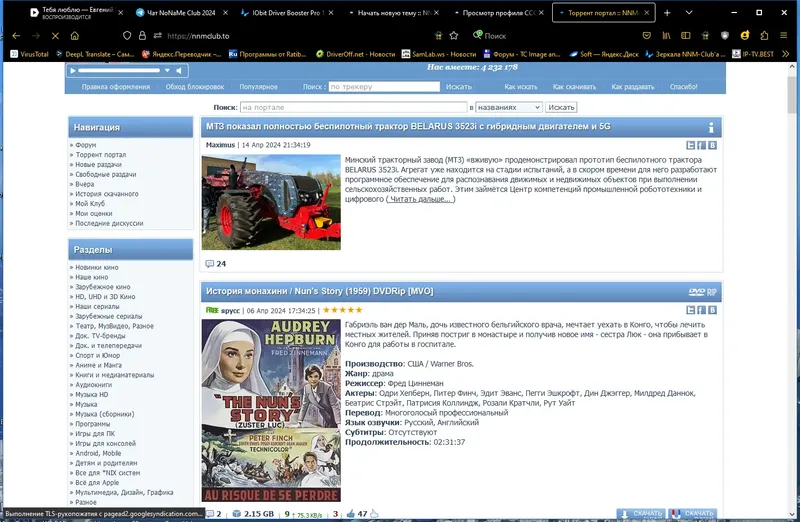Click the Спасибо! link in header
Viewport: 800px width, 522px height.
(684, 87)
